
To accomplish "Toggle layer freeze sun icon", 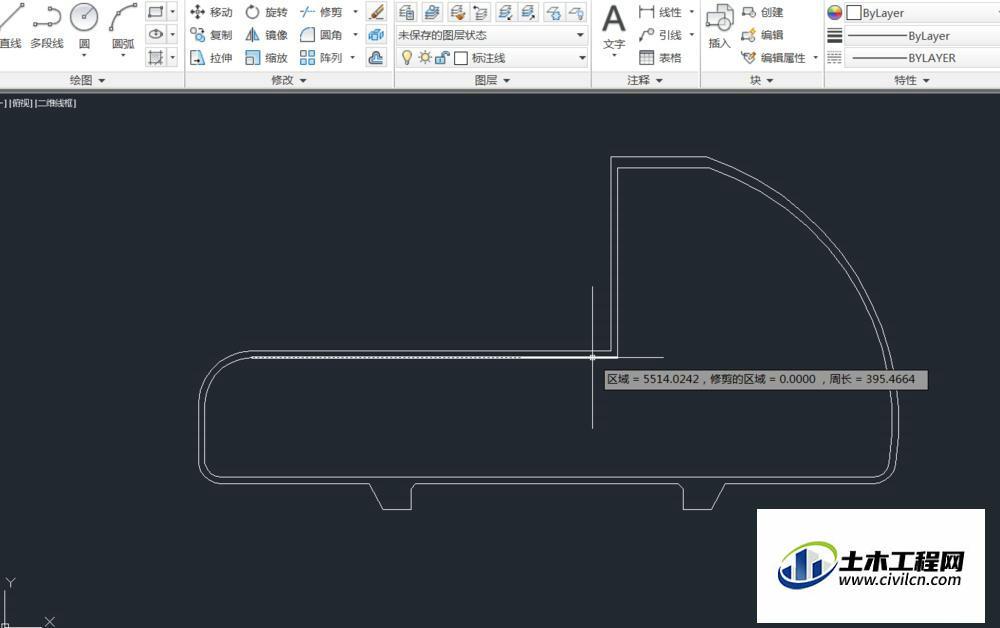I will coord(425,58).
